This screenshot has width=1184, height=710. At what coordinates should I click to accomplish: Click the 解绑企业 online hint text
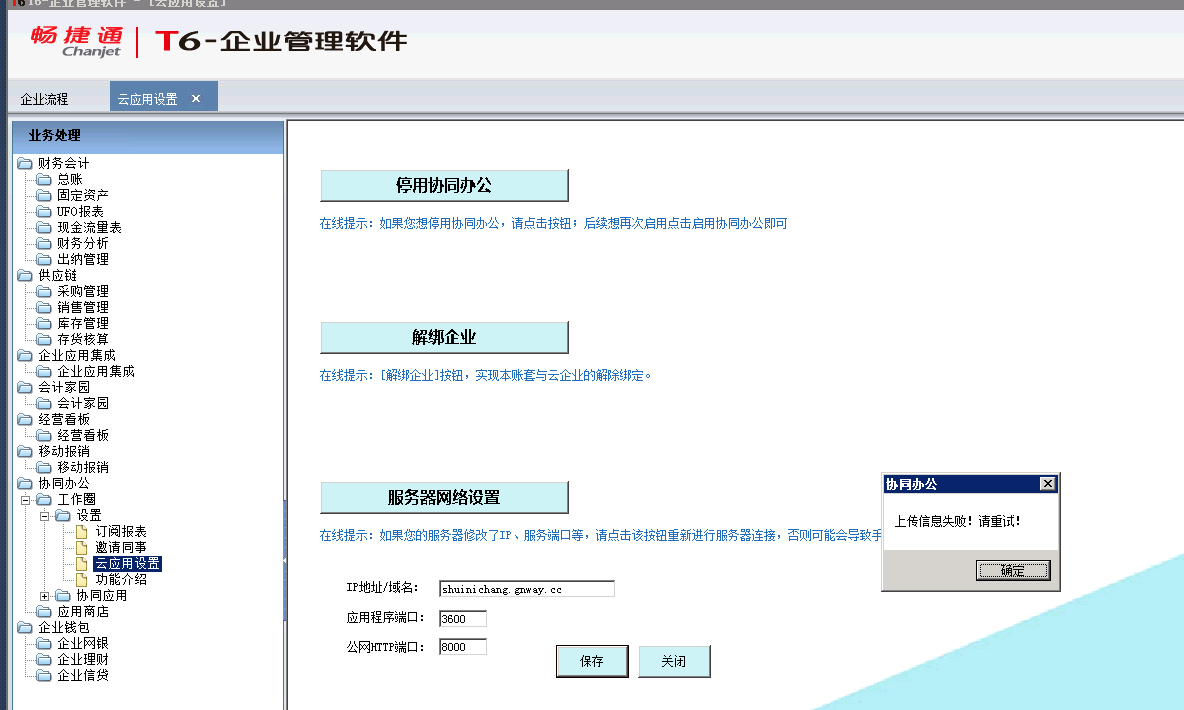tap(485, 375)
